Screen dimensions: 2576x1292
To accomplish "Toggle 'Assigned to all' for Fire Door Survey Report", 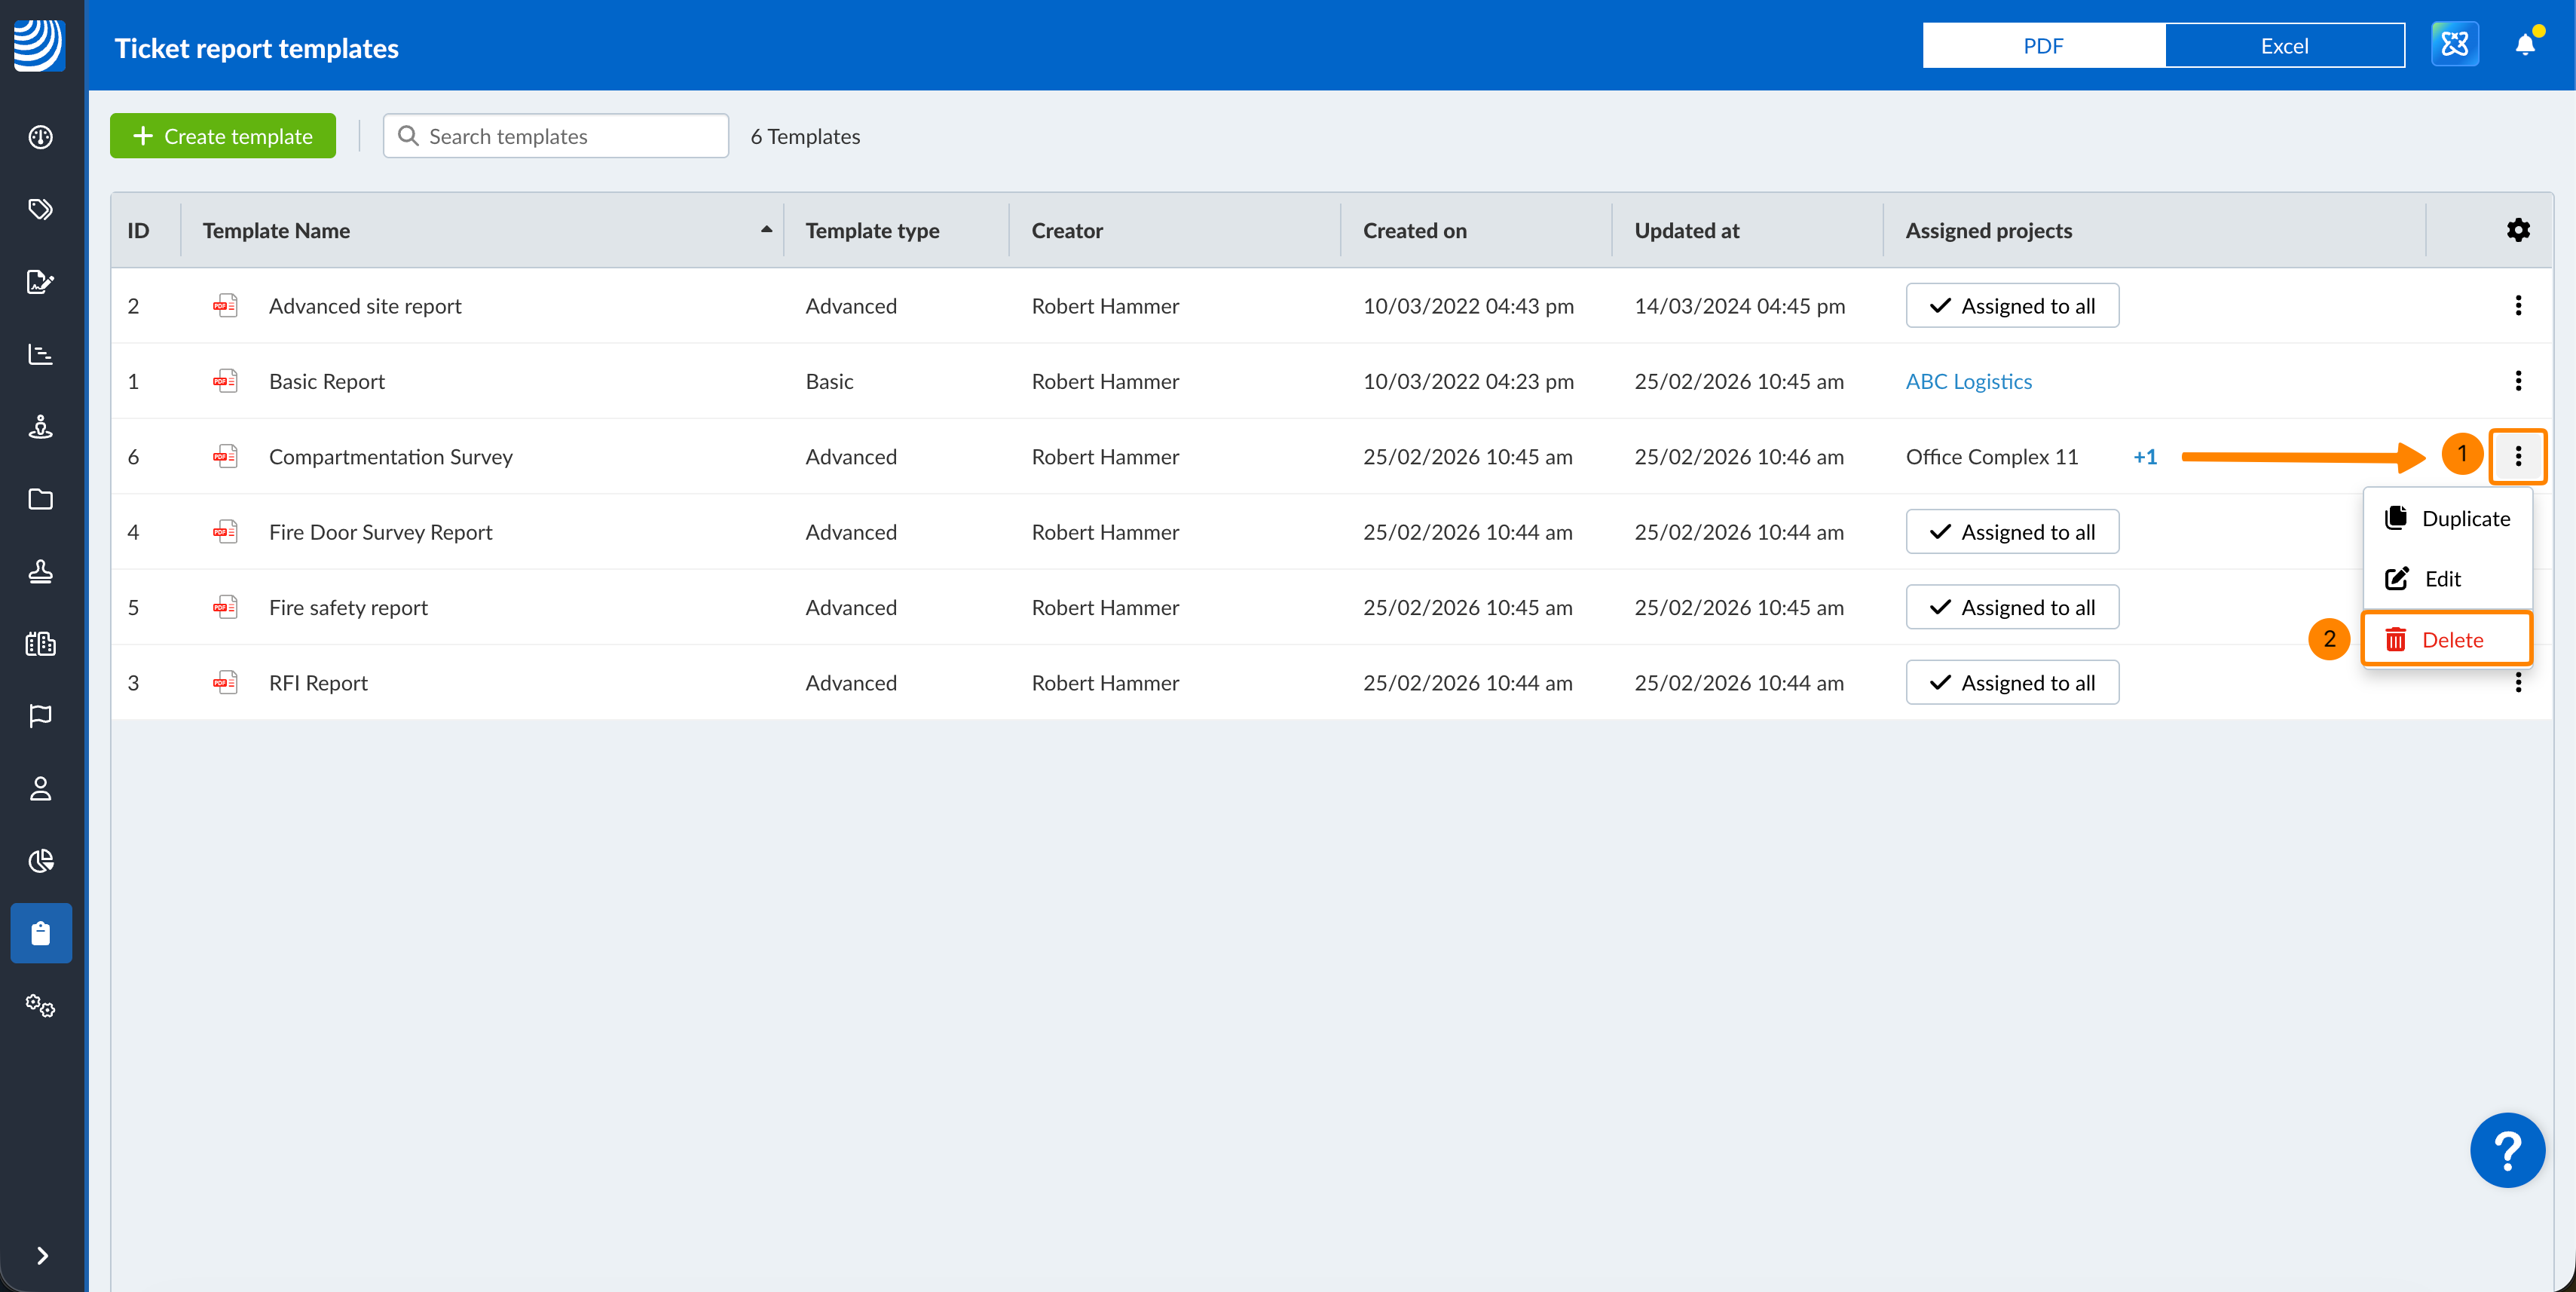I will coord(2012,532).
